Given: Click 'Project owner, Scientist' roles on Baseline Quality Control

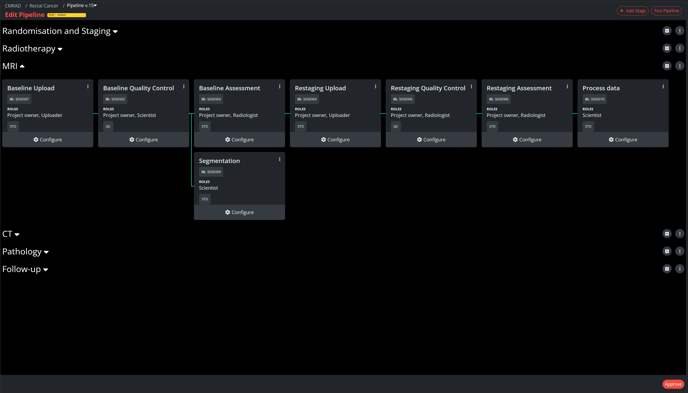Looking at the screenshot, I should pos(129,115).
